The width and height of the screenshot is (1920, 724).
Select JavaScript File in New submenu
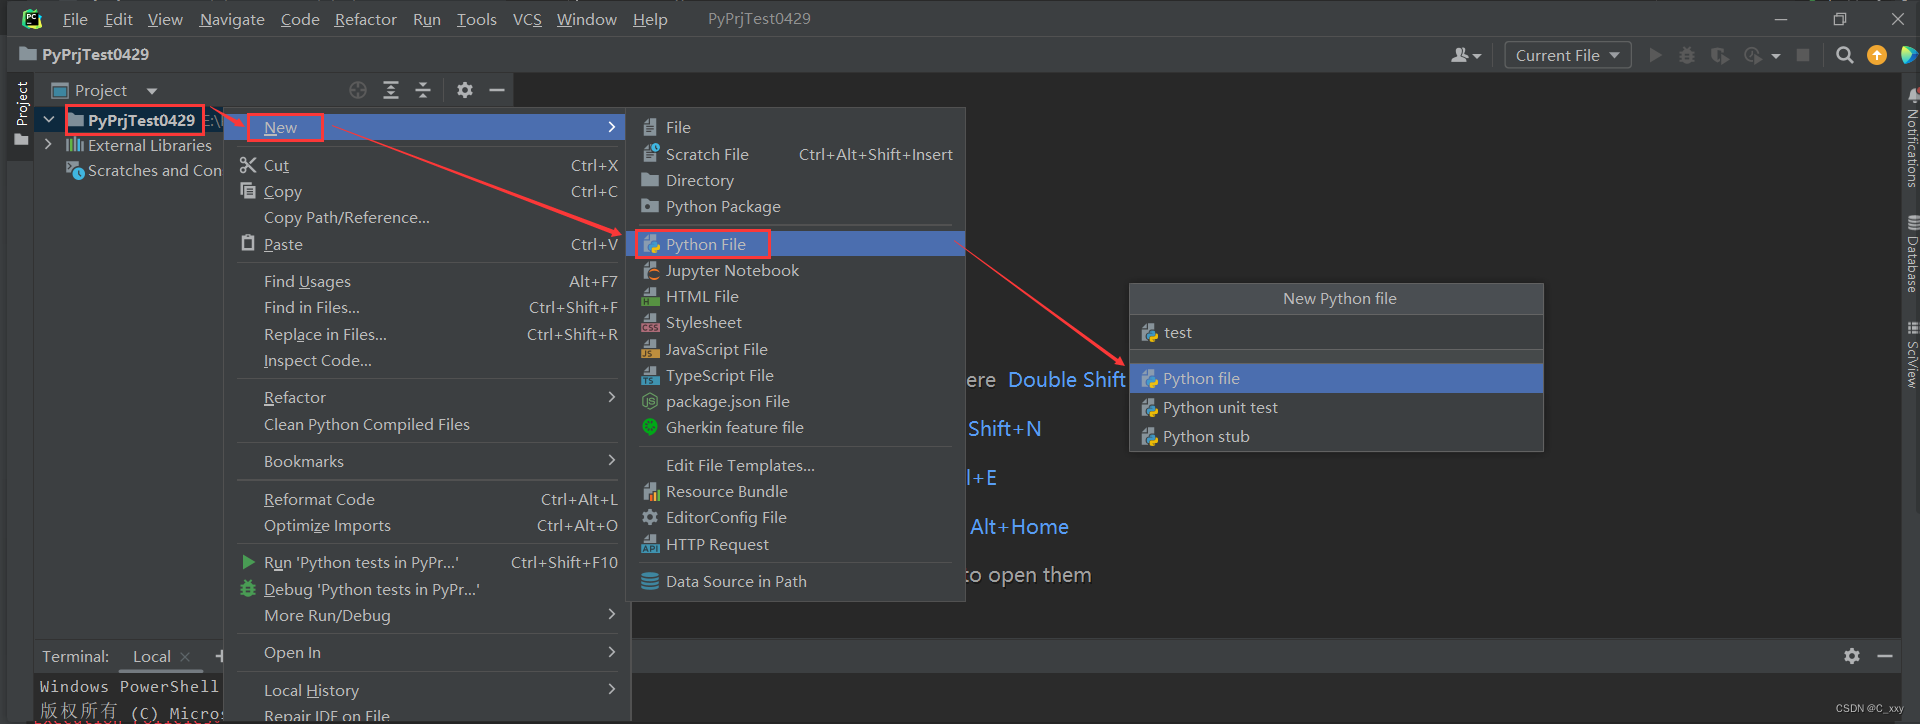coord(796,350)
